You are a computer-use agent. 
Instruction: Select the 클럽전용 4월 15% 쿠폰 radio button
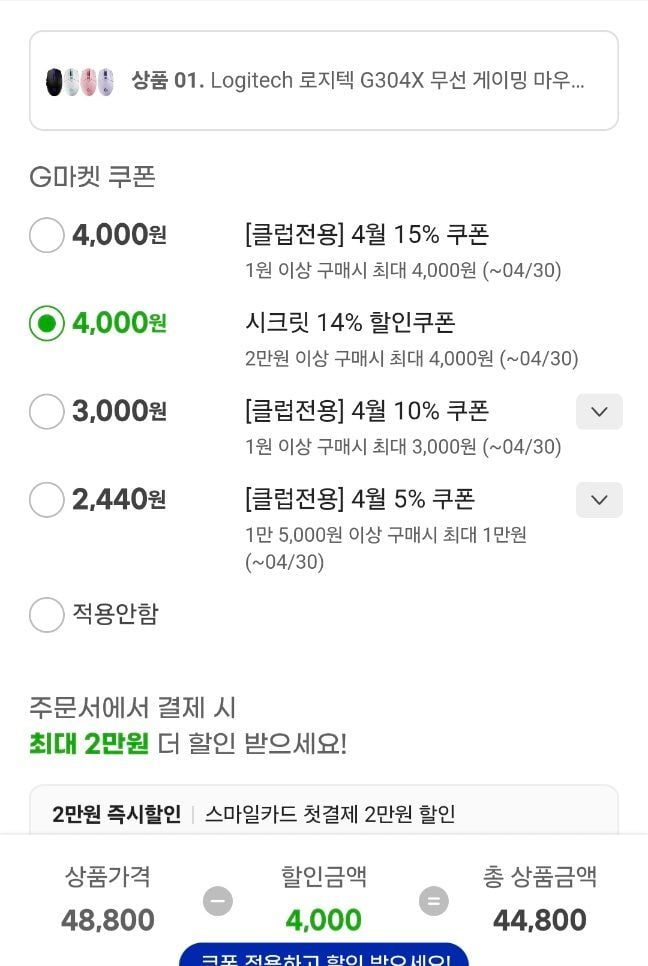click(x=46, y=236)
